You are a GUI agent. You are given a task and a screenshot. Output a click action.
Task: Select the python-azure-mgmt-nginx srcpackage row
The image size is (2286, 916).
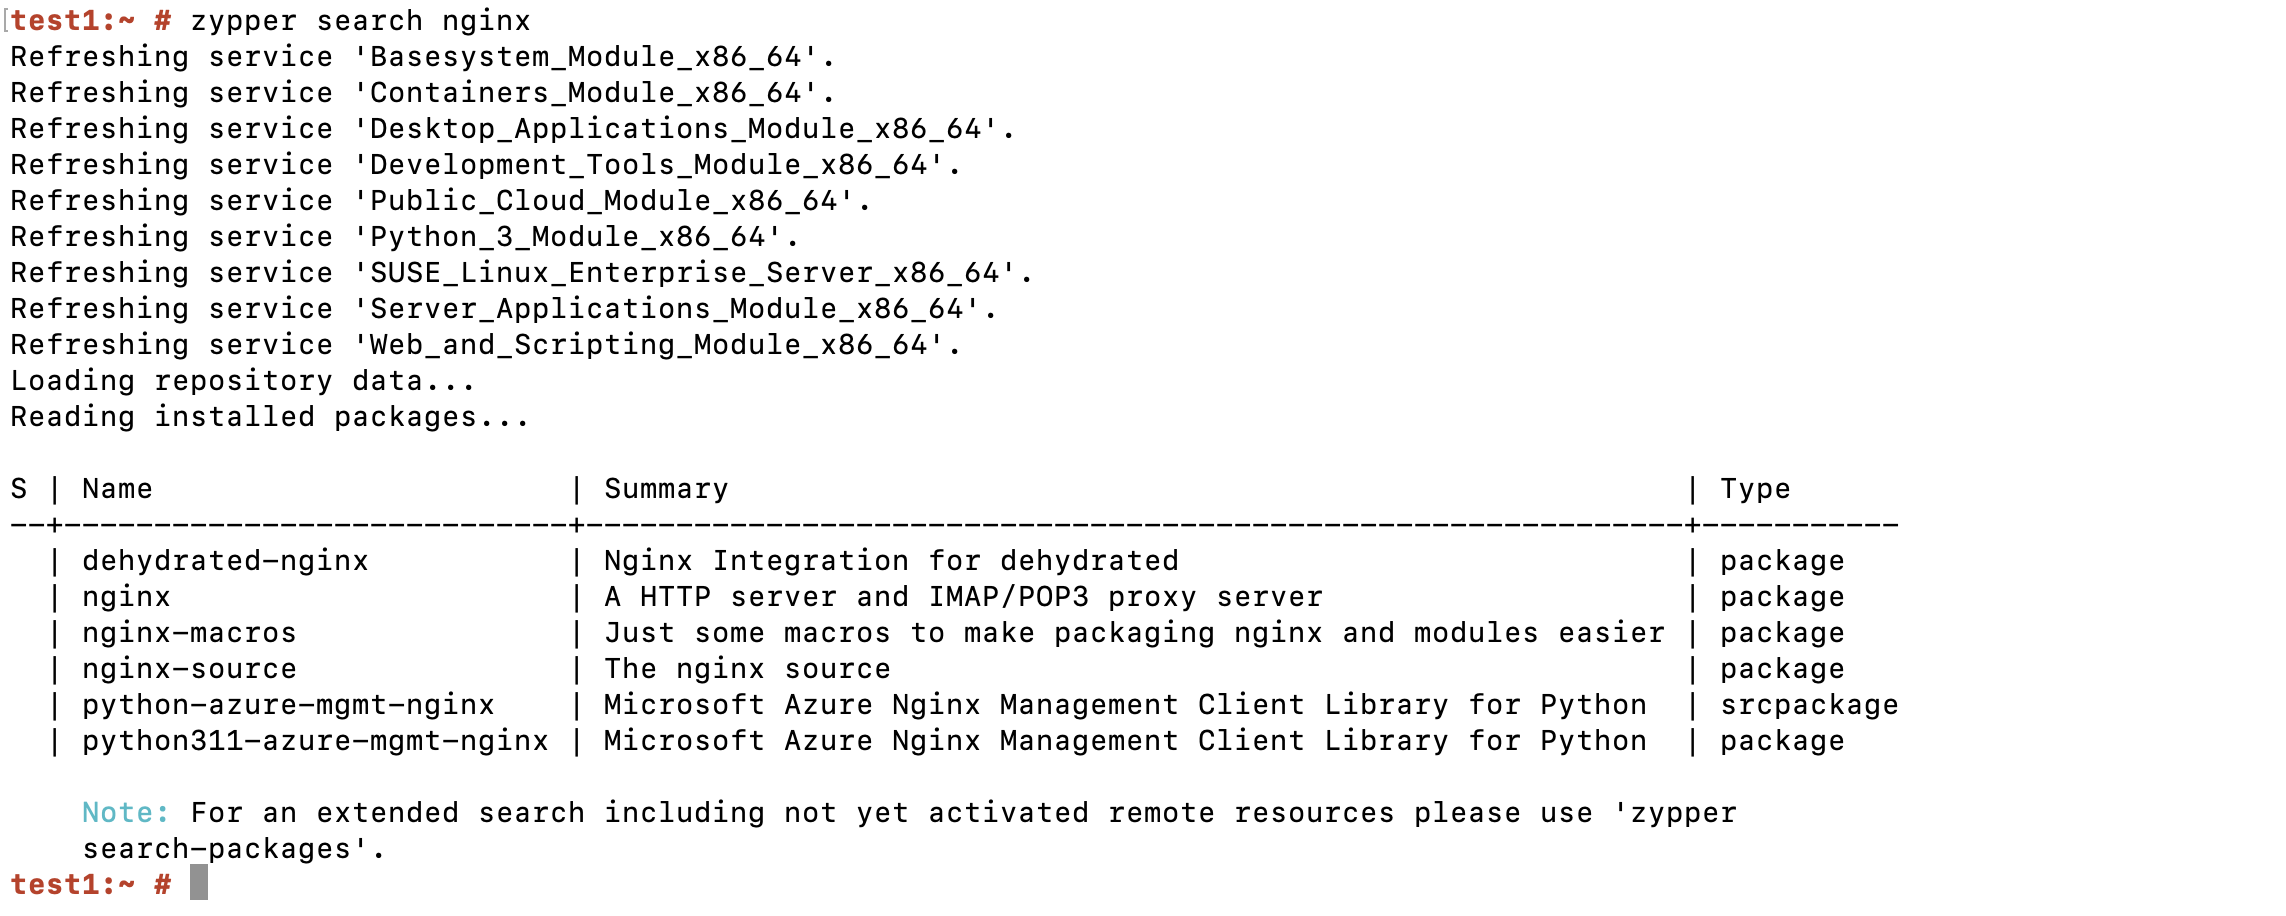pos(287,704)
